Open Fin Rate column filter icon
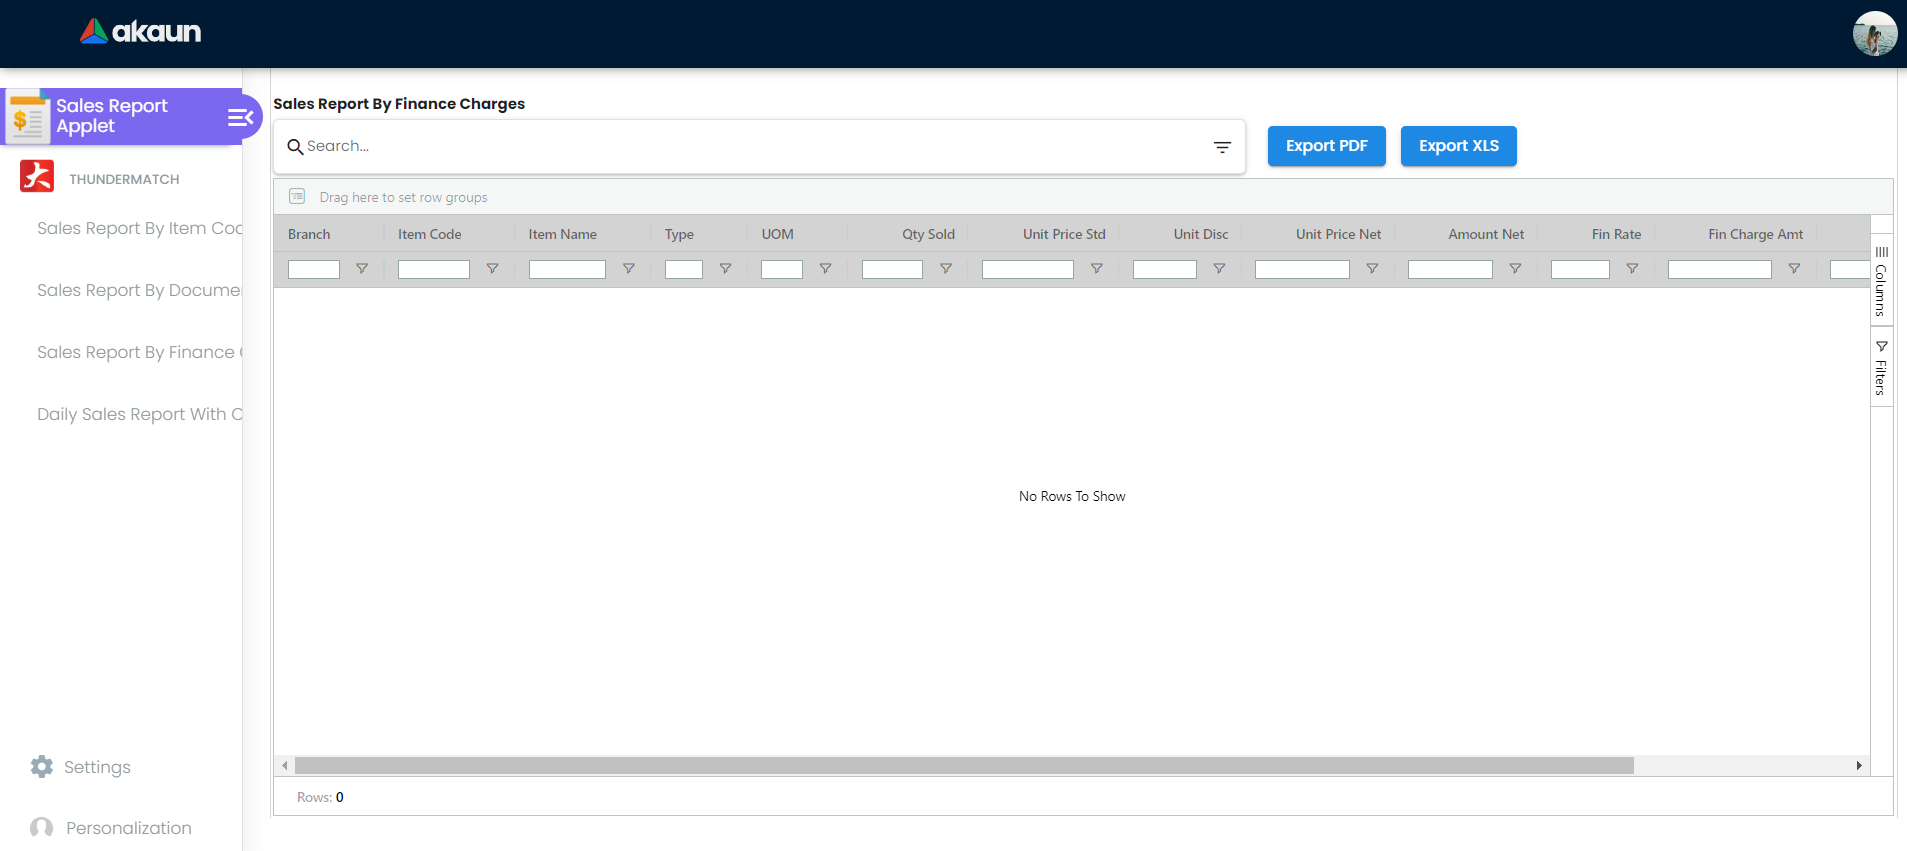 [1632, 269]
